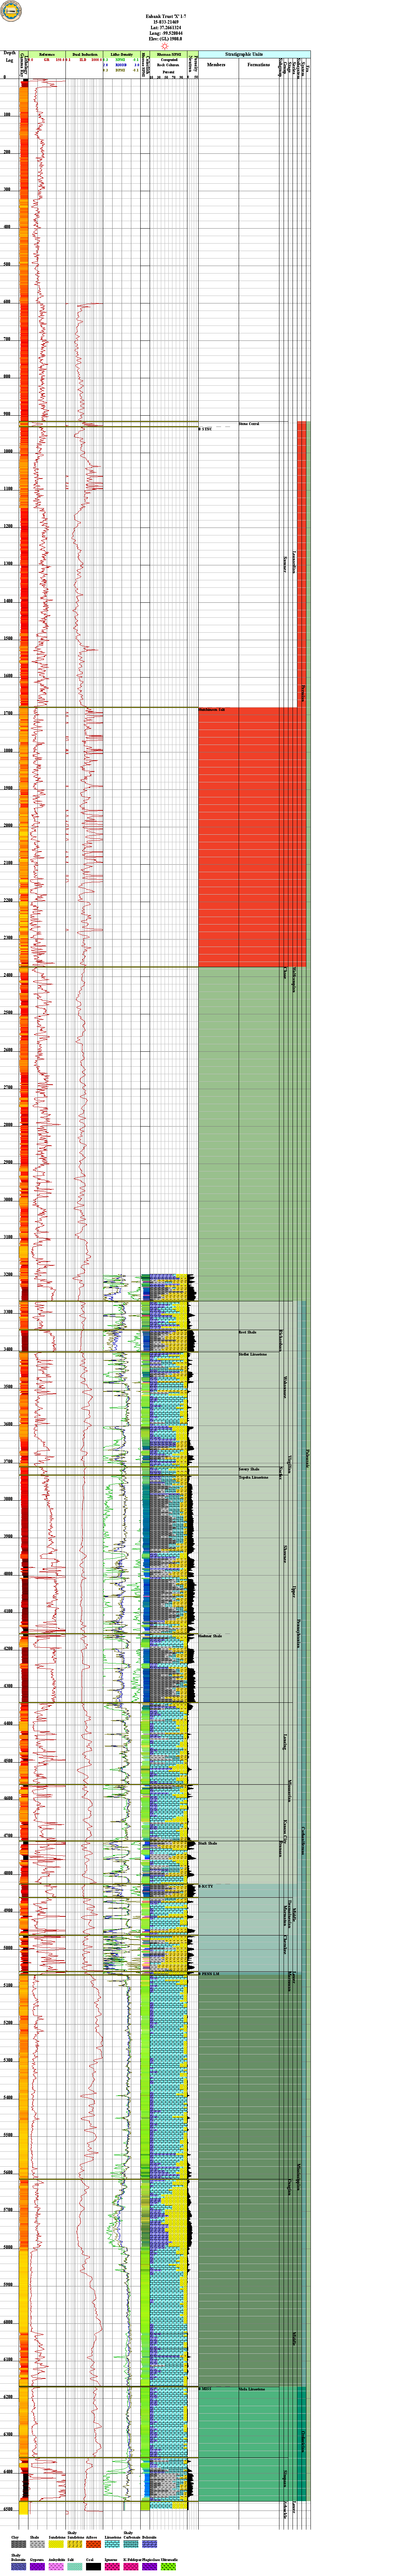Select the Clay lithology swatch in legend
The width and height of the screenshot is (404, 2576).
pos(18,2544)
